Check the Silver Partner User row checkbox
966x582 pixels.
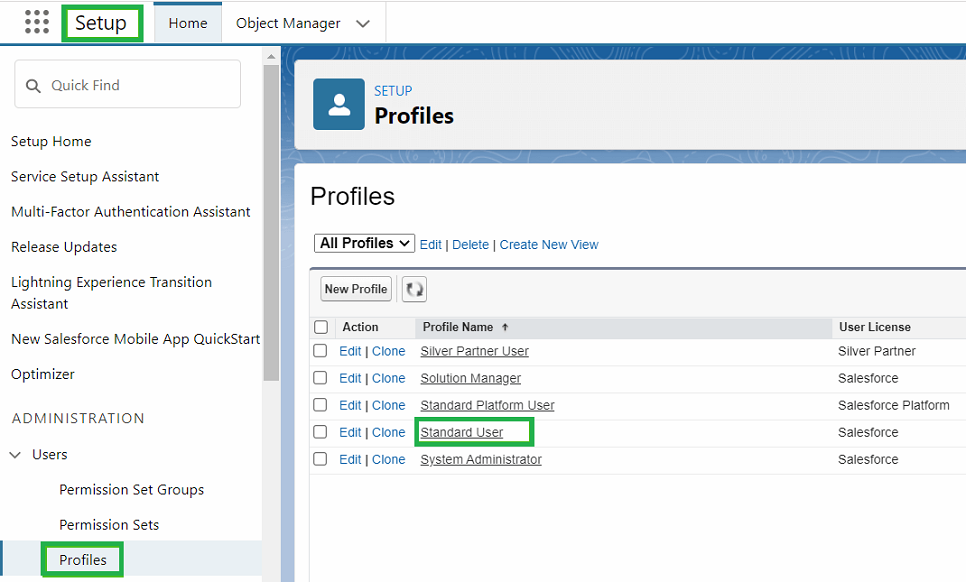pyautogui.click(x=321, y=351)
